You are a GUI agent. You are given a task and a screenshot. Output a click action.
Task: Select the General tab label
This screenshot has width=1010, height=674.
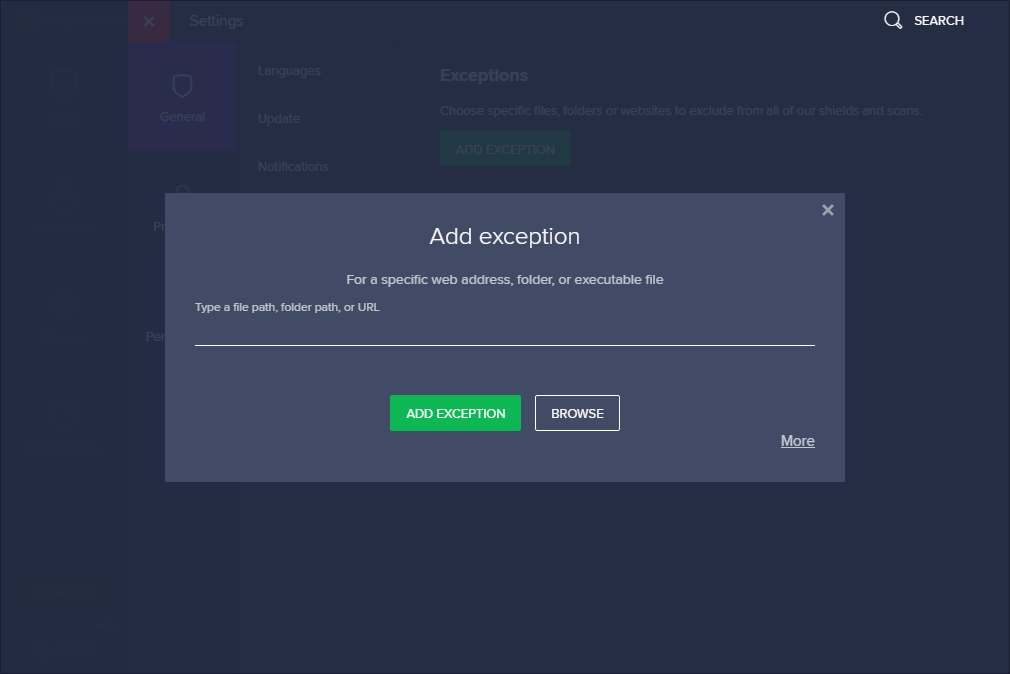182,117
